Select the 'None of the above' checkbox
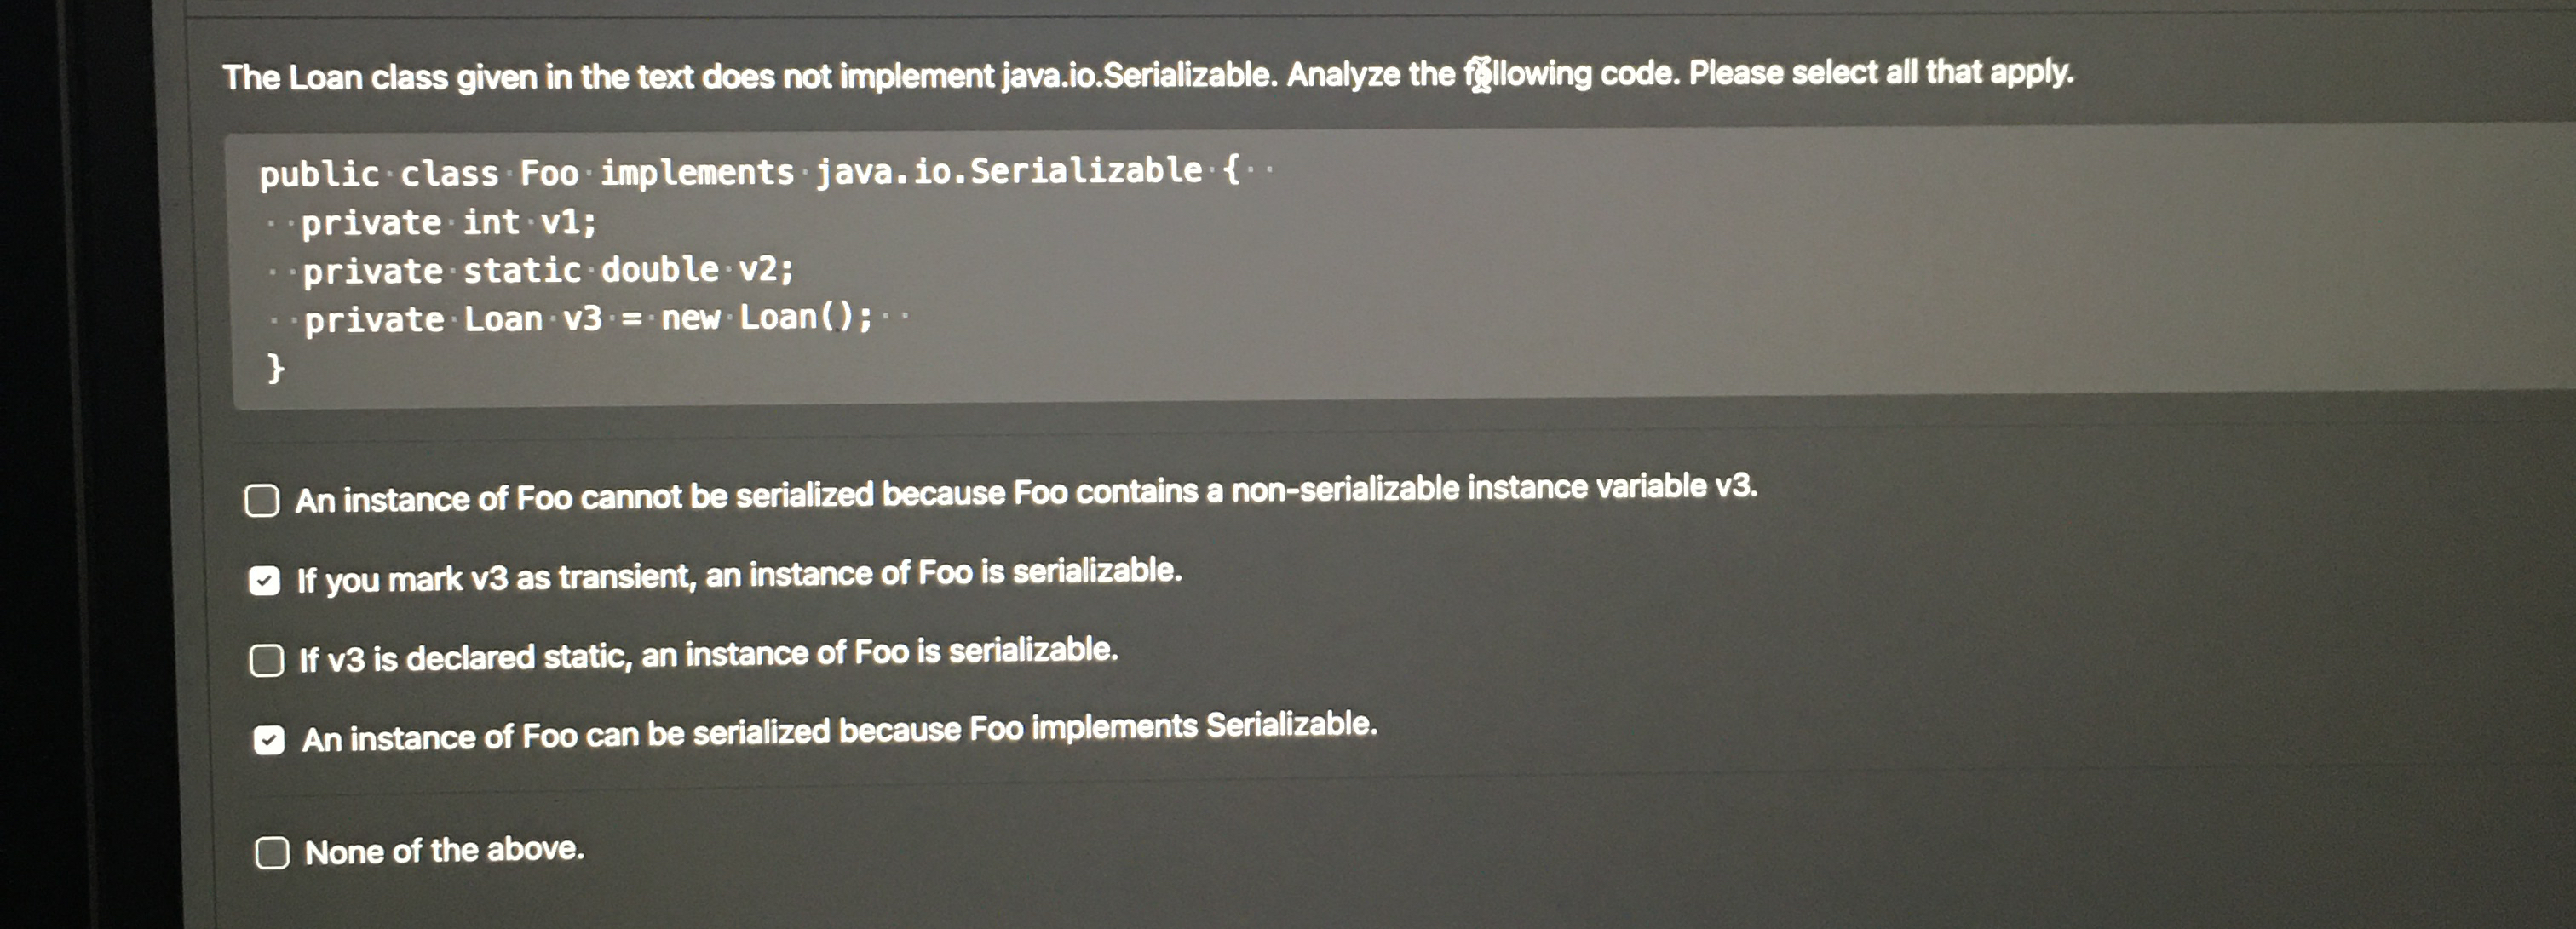The image size is (2576, 929). click(270, 852)
